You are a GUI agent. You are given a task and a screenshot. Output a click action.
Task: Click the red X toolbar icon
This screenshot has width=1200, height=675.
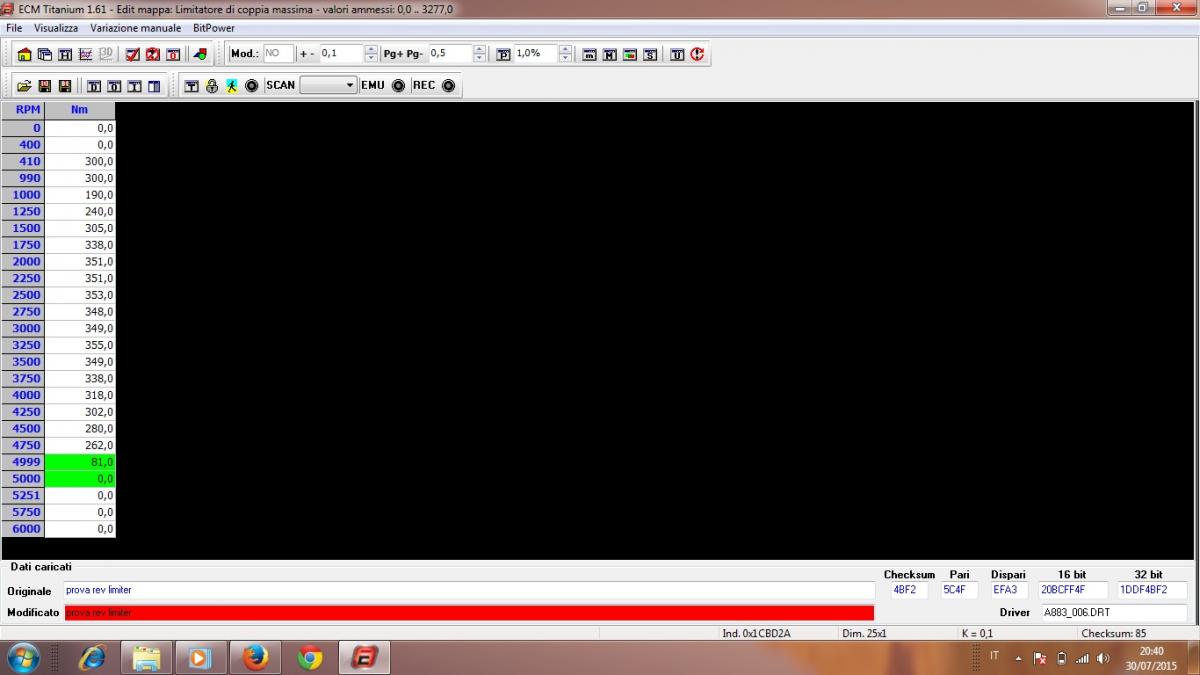152,54
